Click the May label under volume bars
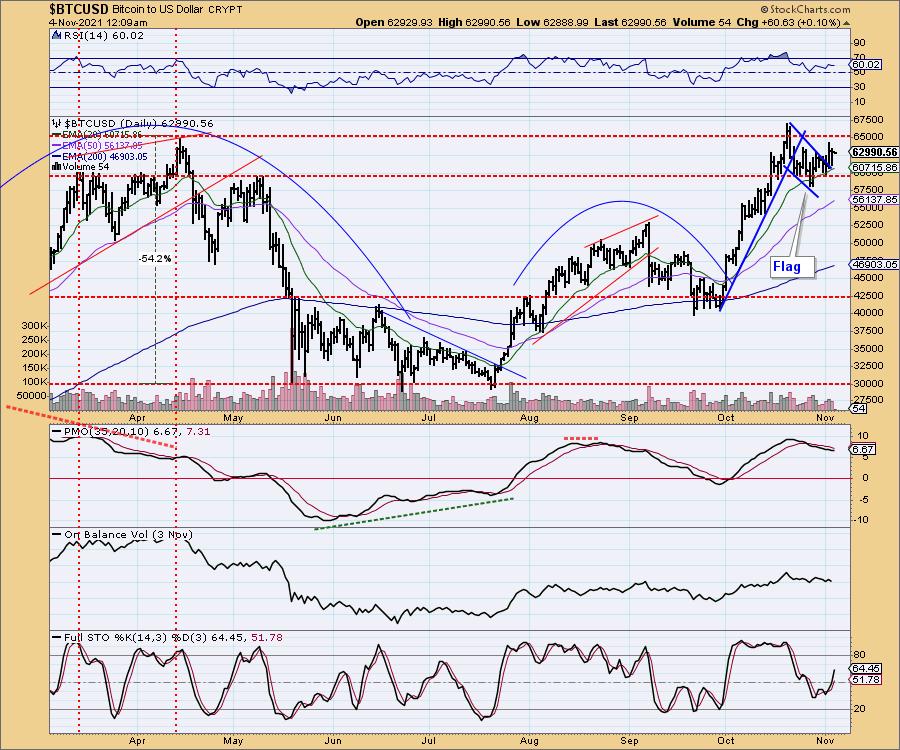This screenshot has width=900, height=750. coord(232,418)
